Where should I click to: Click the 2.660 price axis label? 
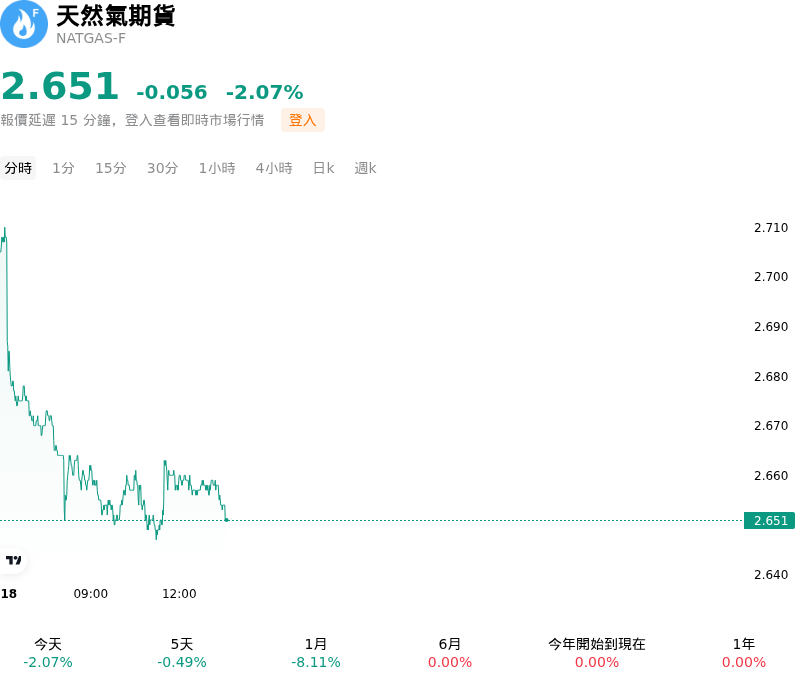pyautogui.click(x=771, y=475)
